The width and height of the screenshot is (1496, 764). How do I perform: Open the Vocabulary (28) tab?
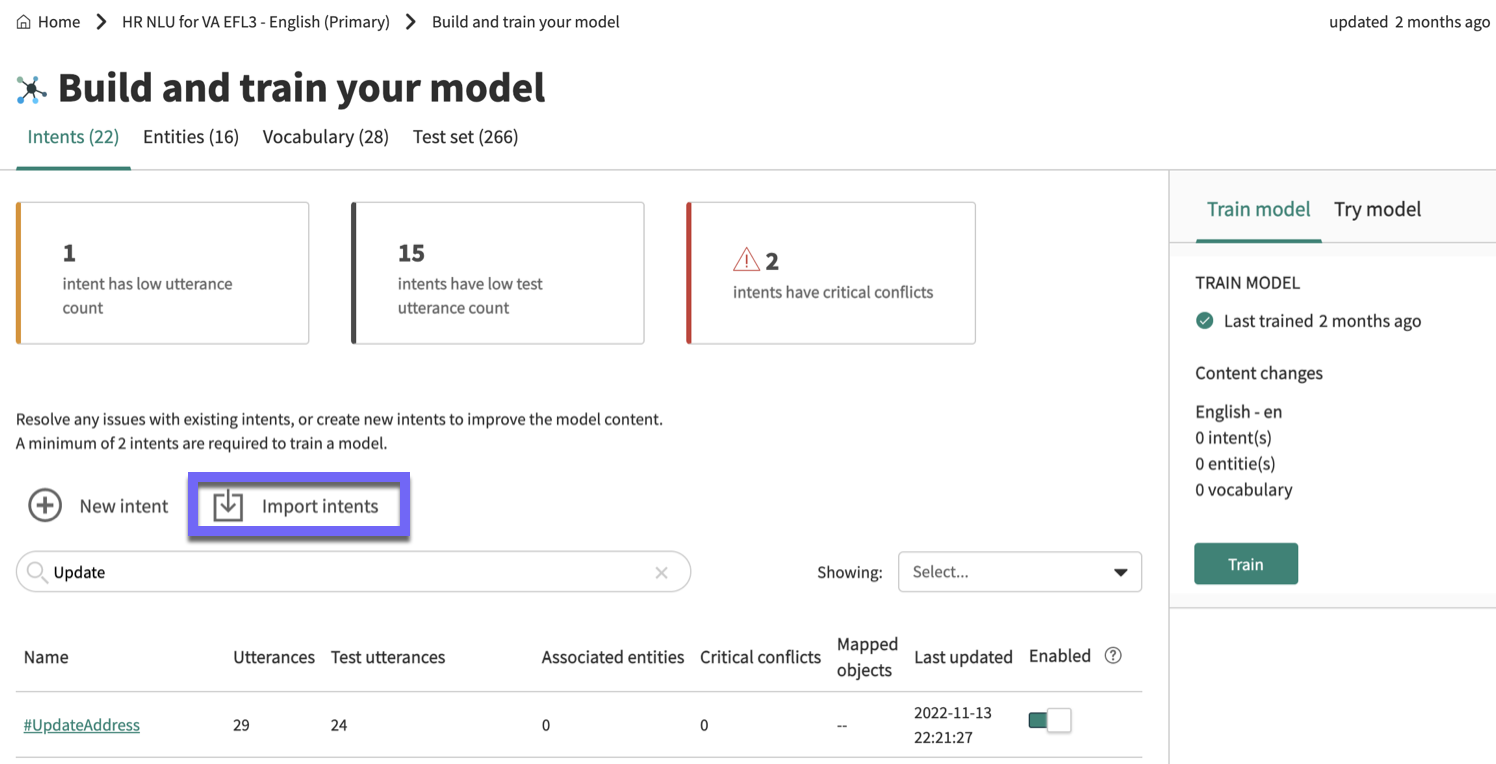pyautogui.click(x=326, y=137)
